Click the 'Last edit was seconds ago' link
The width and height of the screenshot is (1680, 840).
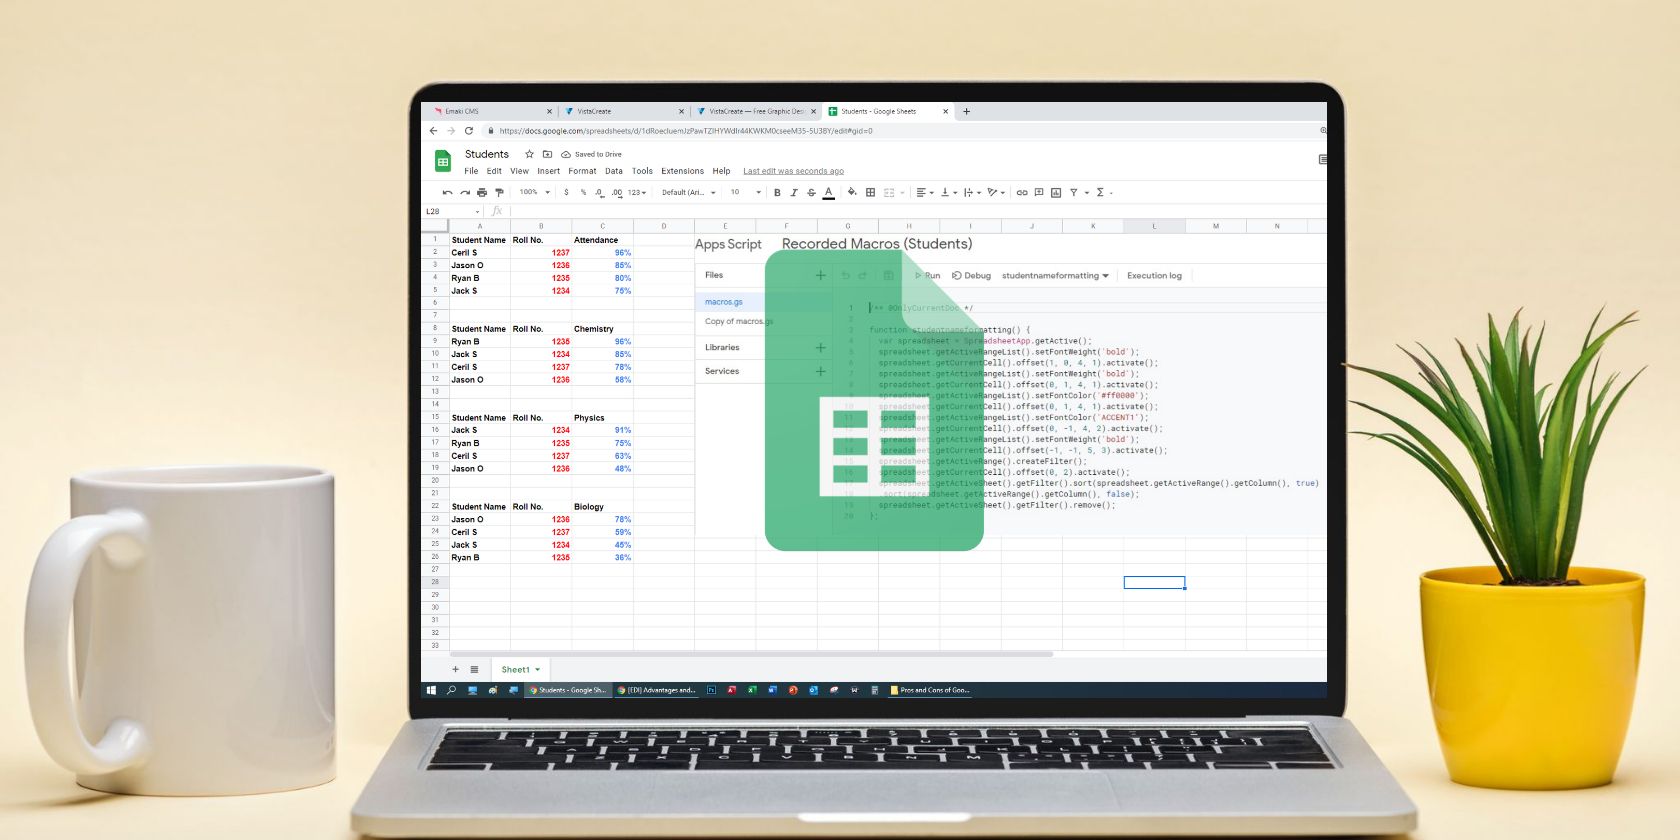793,171
